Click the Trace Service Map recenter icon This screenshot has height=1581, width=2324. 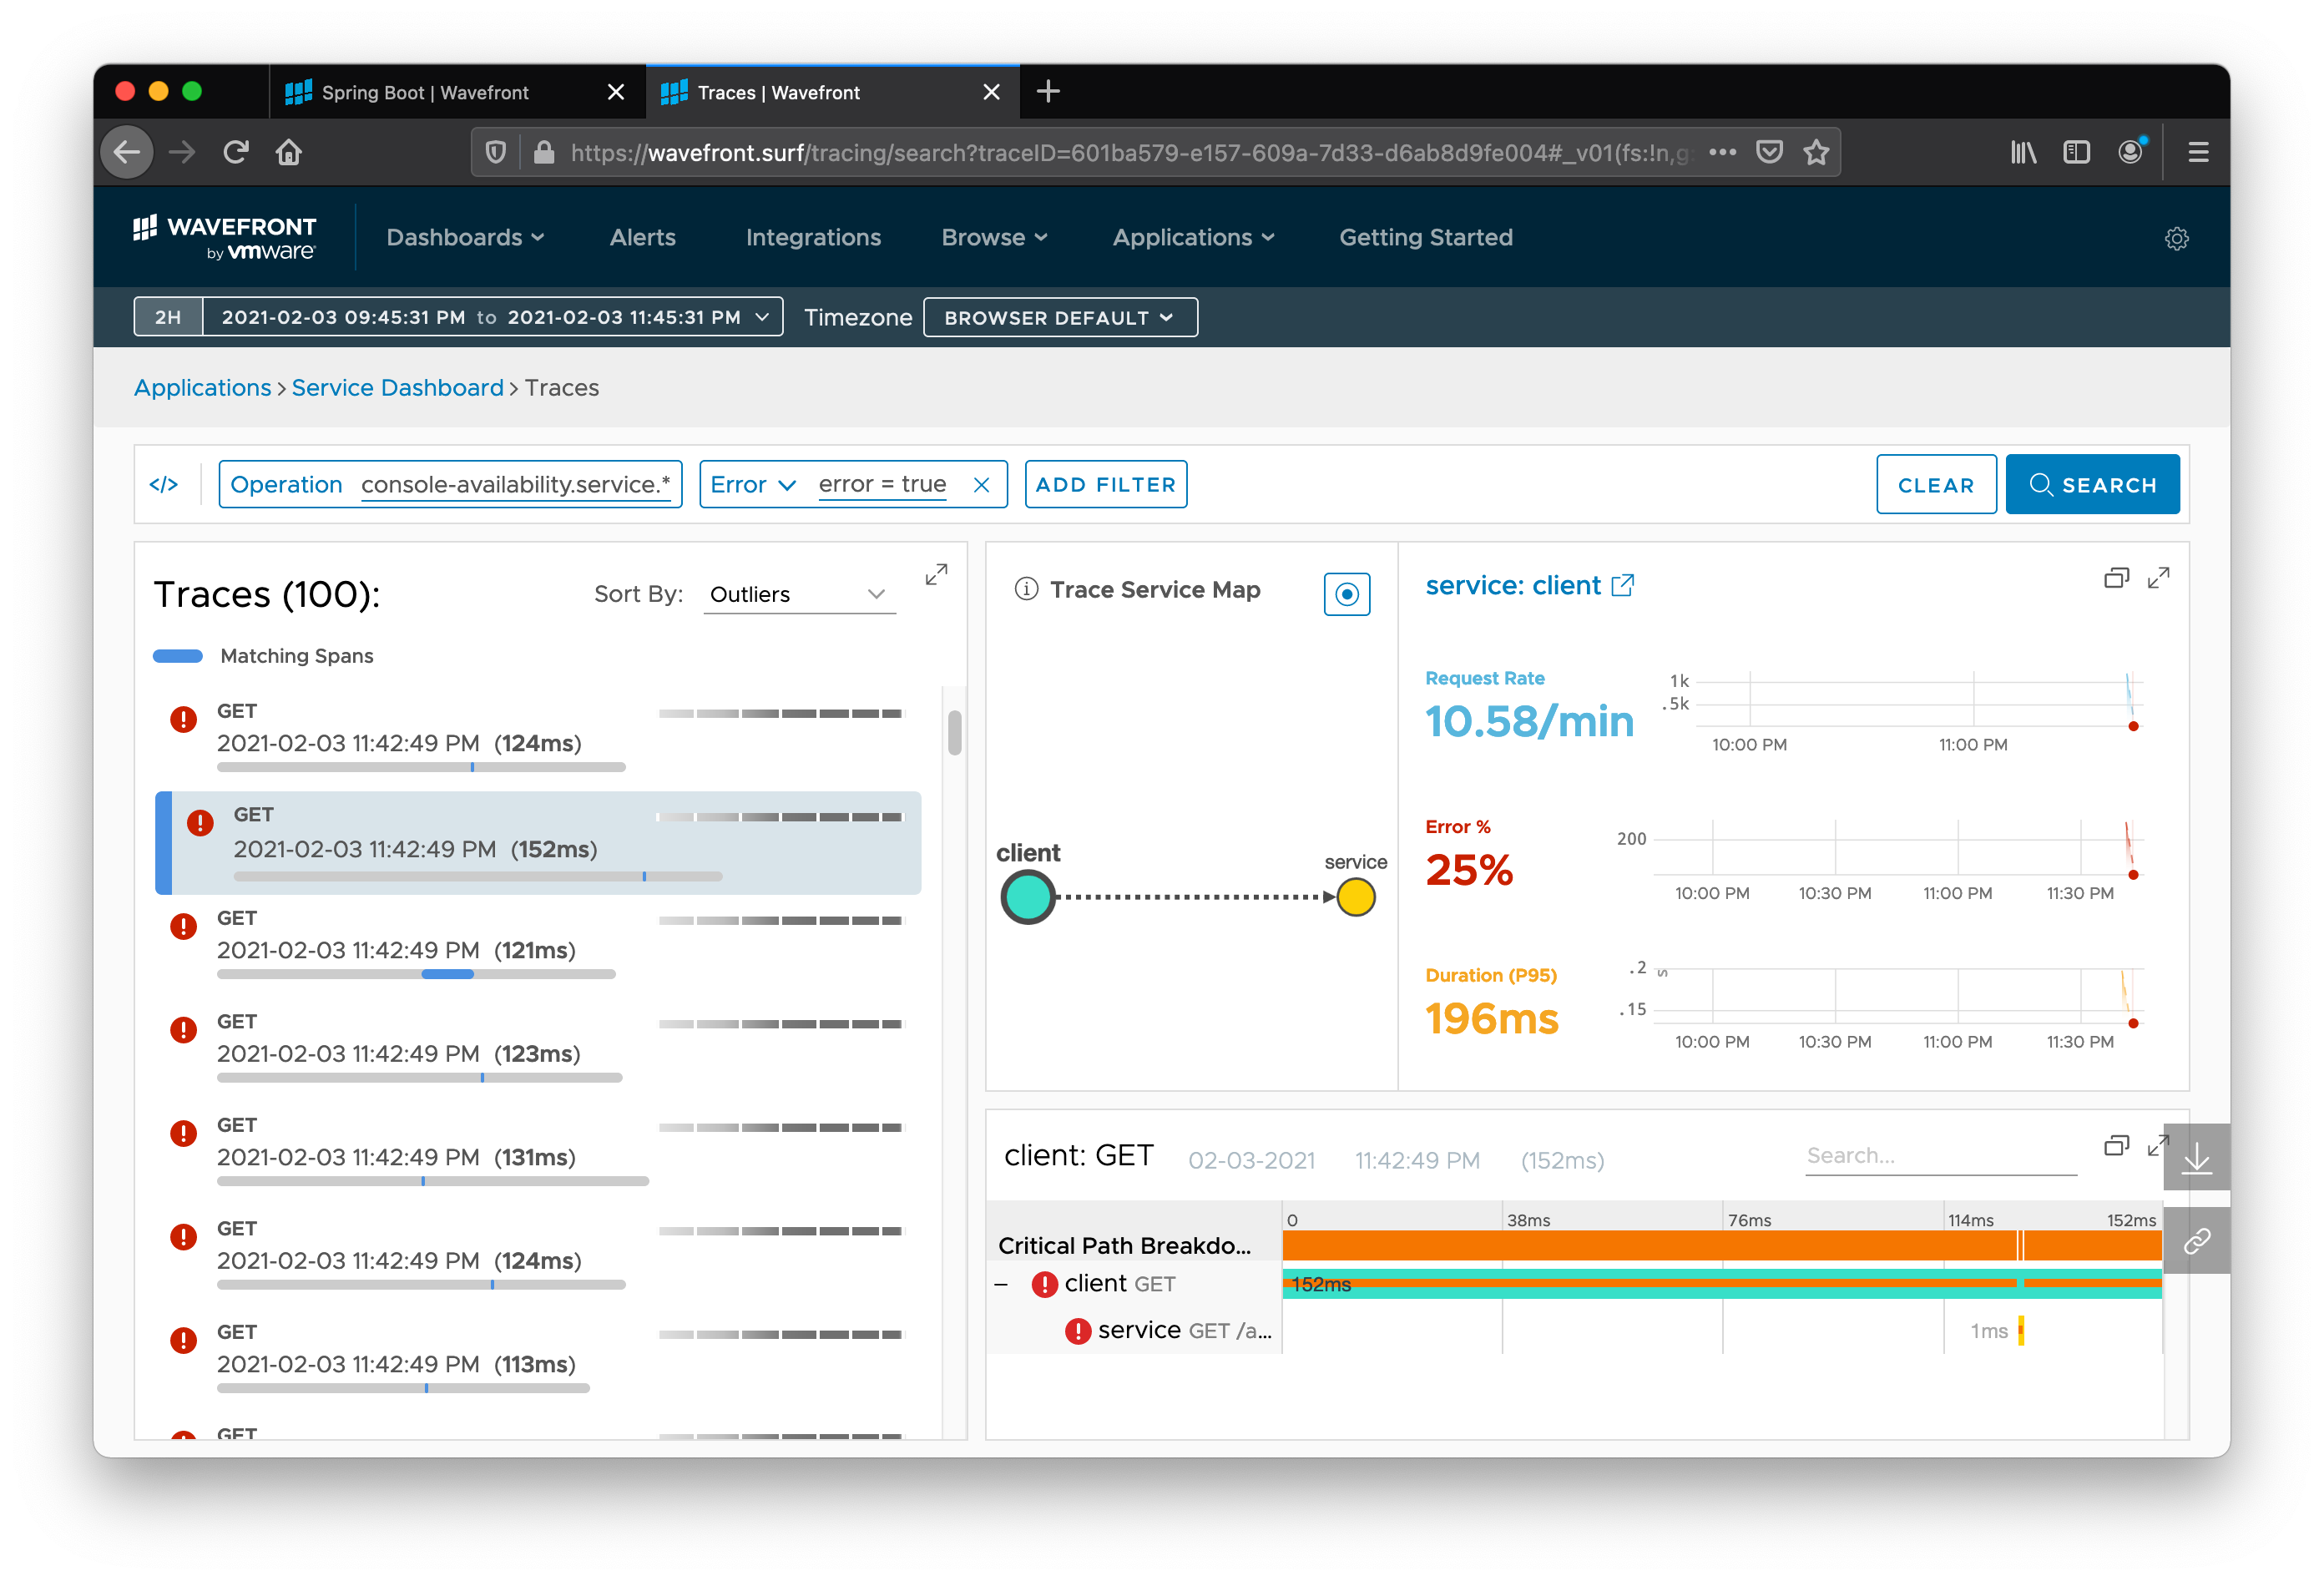click(1346, 594)
